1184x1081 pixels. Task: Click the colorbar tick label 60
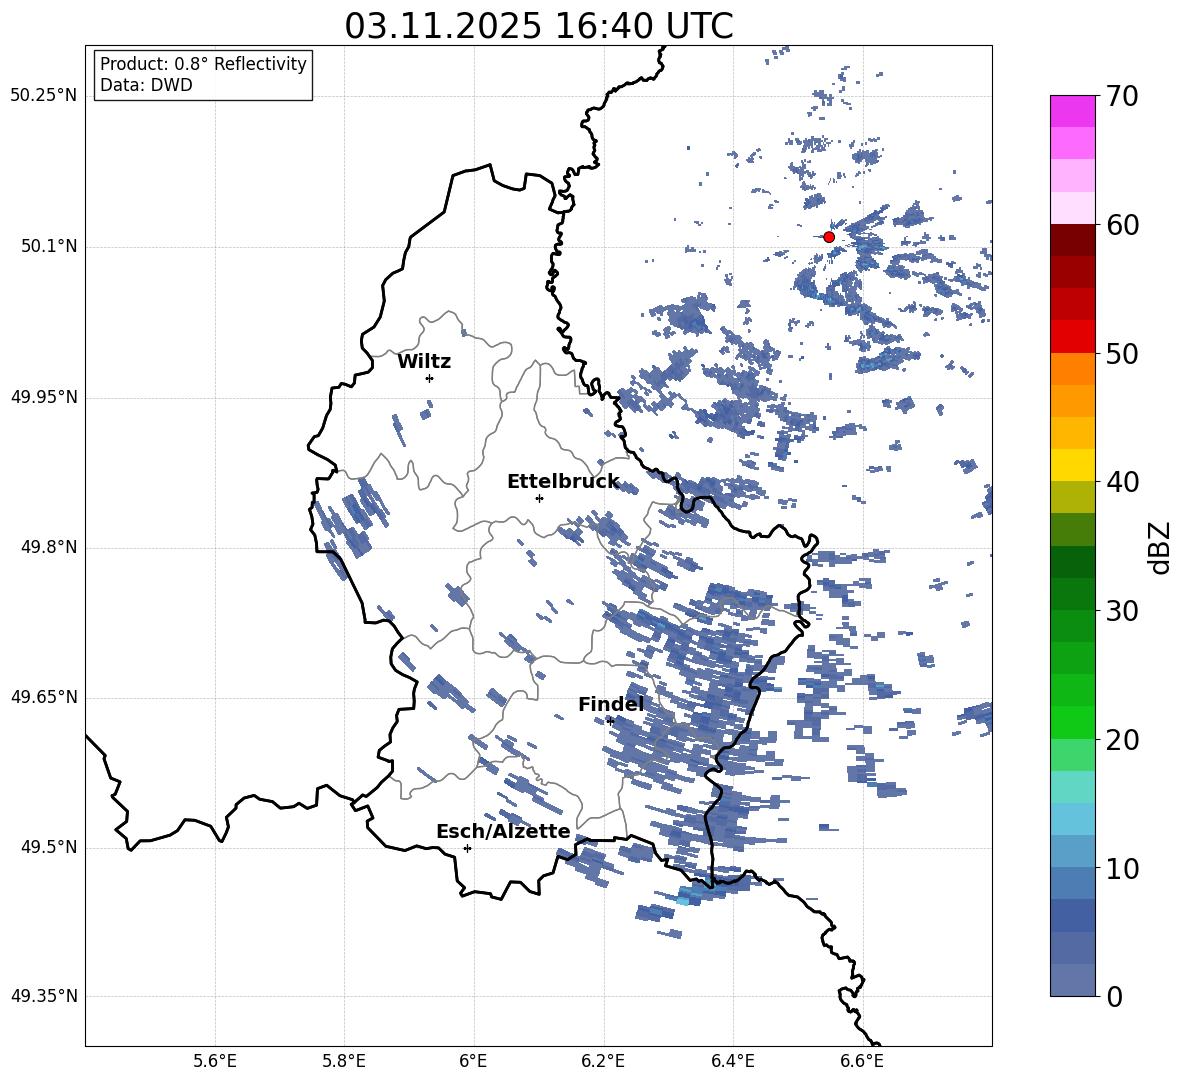[1123, 225]
